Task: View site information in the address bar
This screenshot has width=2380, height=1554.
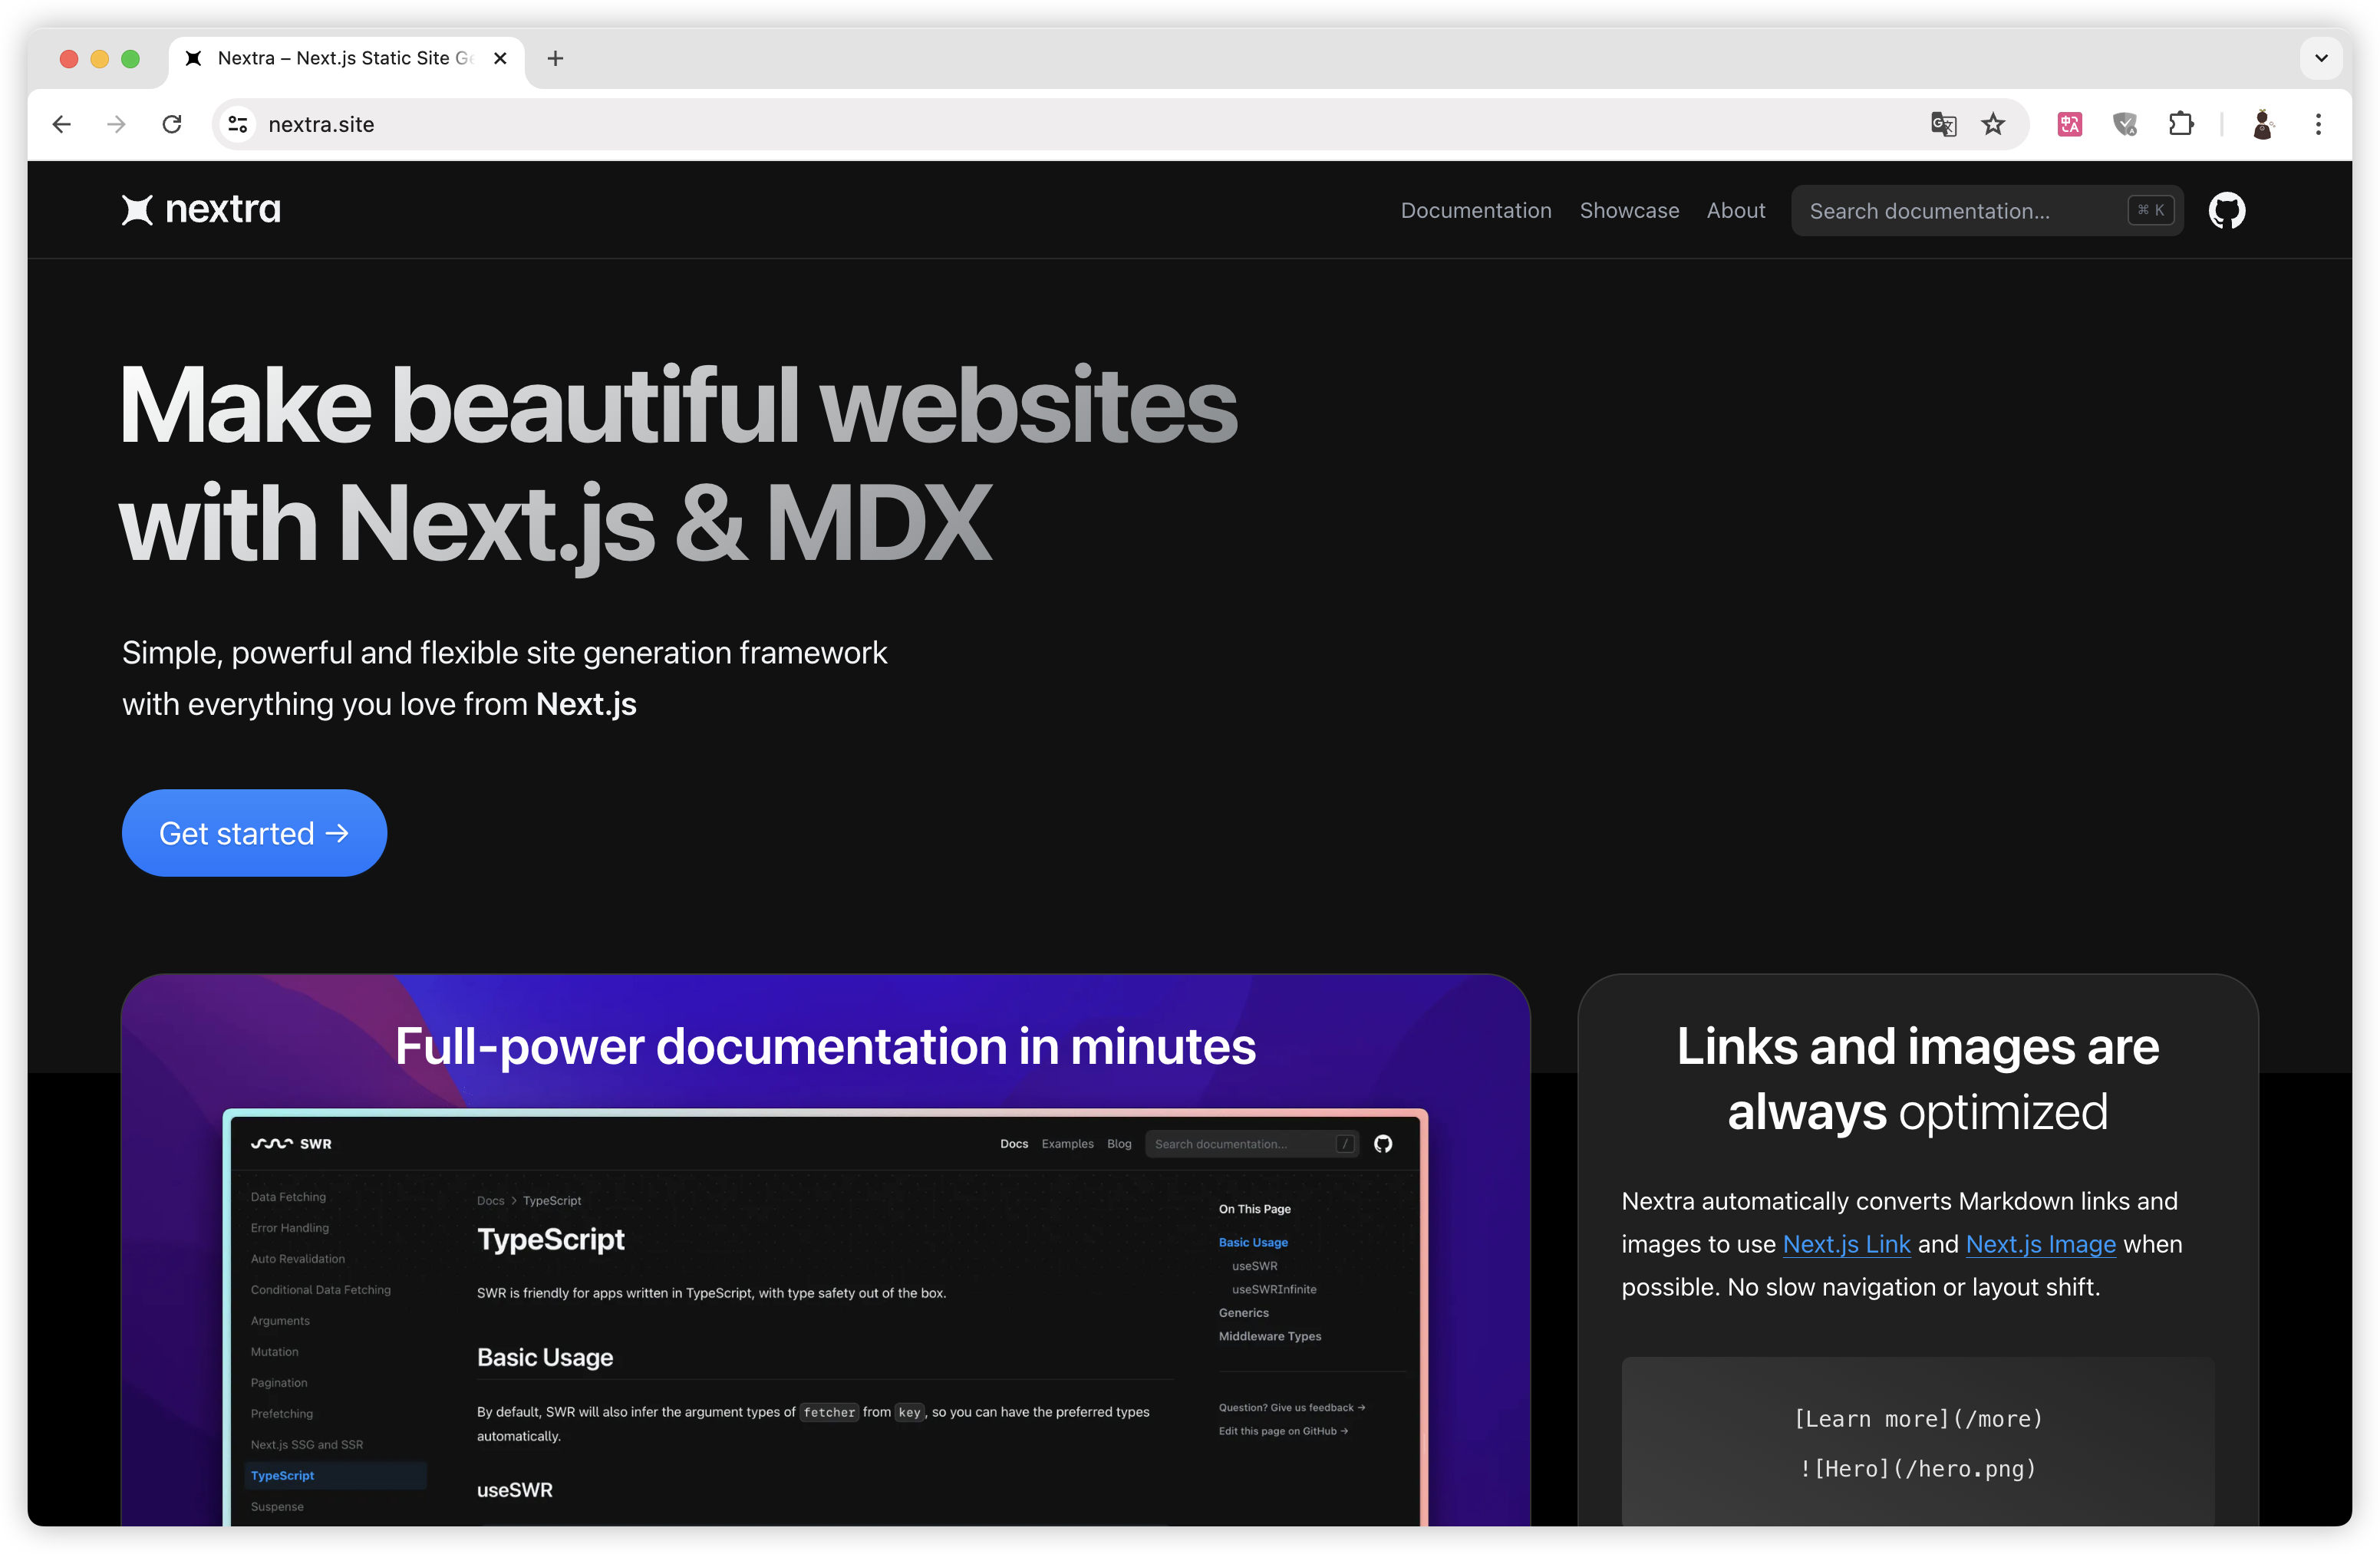Action: pyautogui.click(x=238, y=124)
